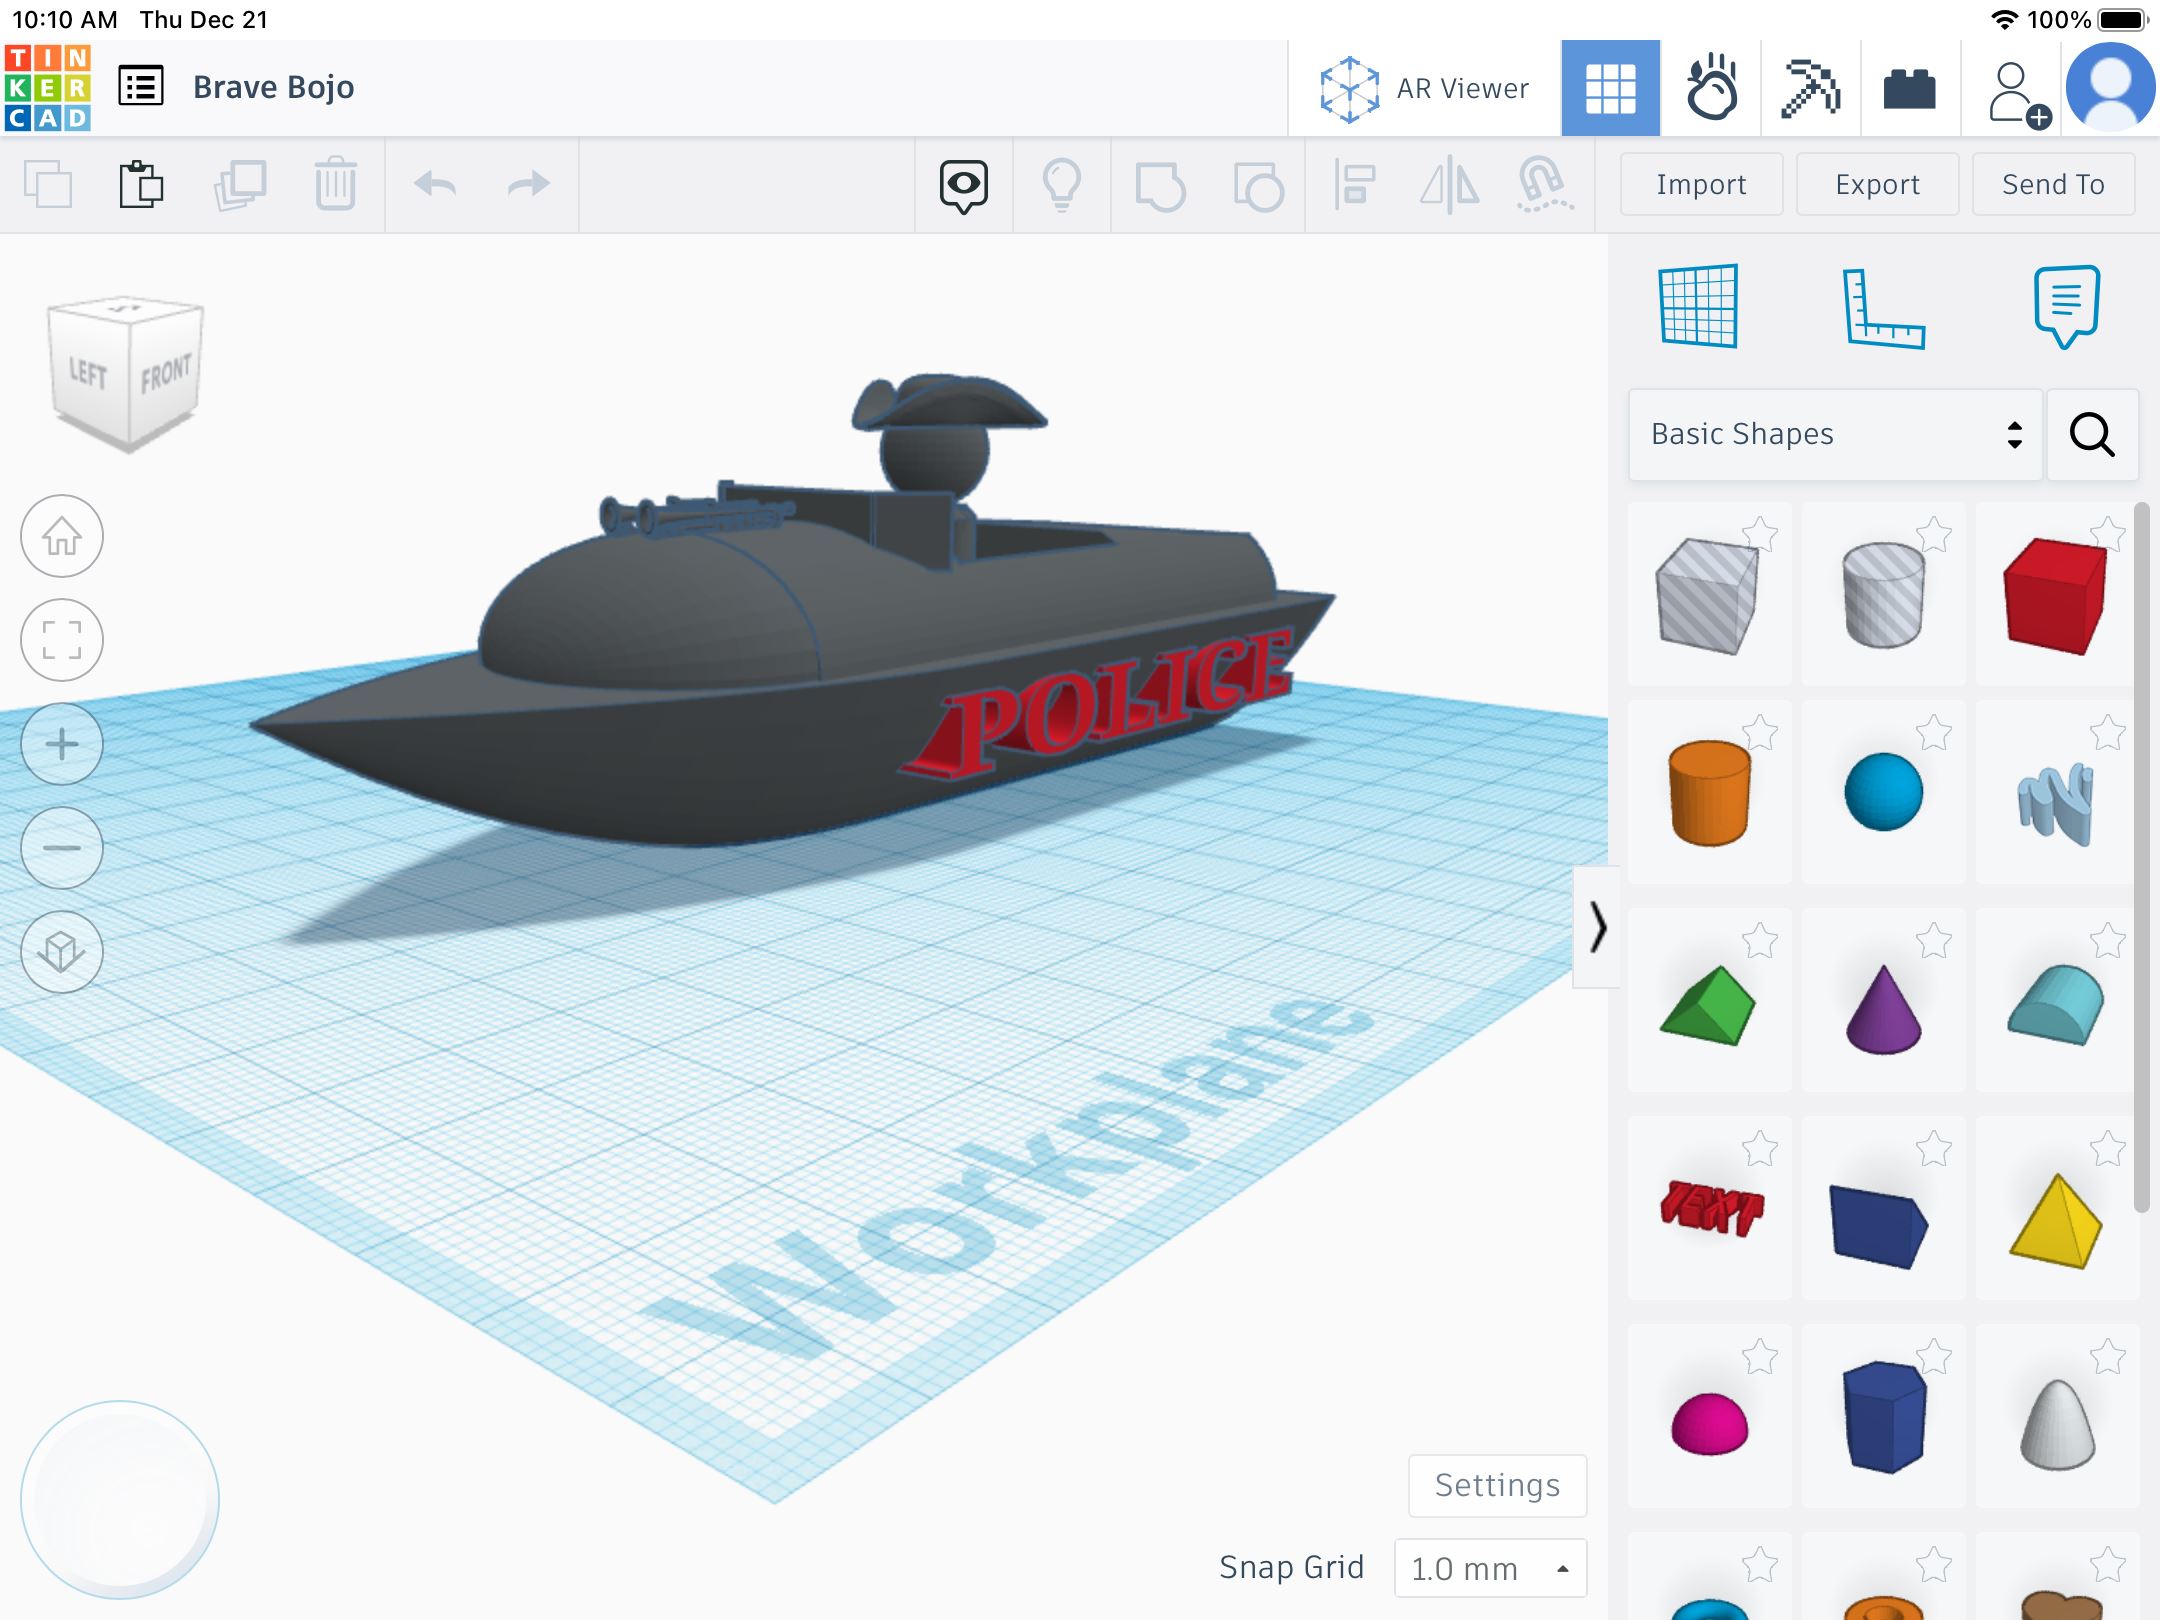
Task: Select the Workplane tool
Action: (1698, 306)
